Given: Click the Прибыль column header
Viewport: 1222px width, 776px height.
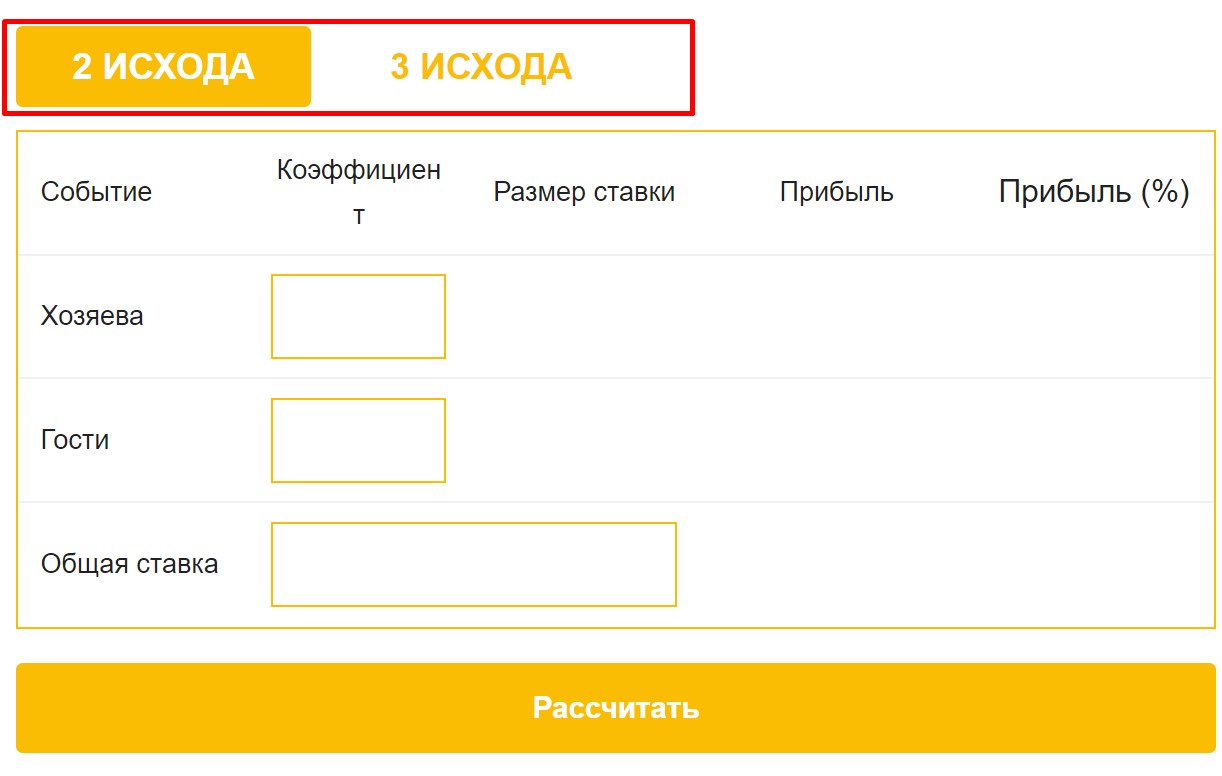Looking at the screenshot, I should pos(836,192).
